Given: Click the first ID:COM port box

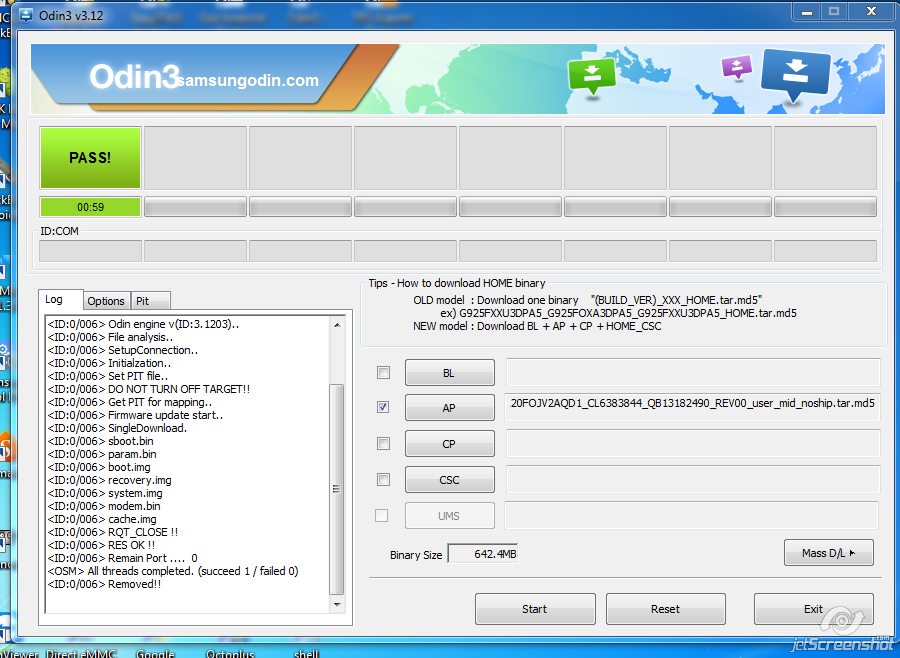Looking at the screenshot, I should tap(91, 251).
